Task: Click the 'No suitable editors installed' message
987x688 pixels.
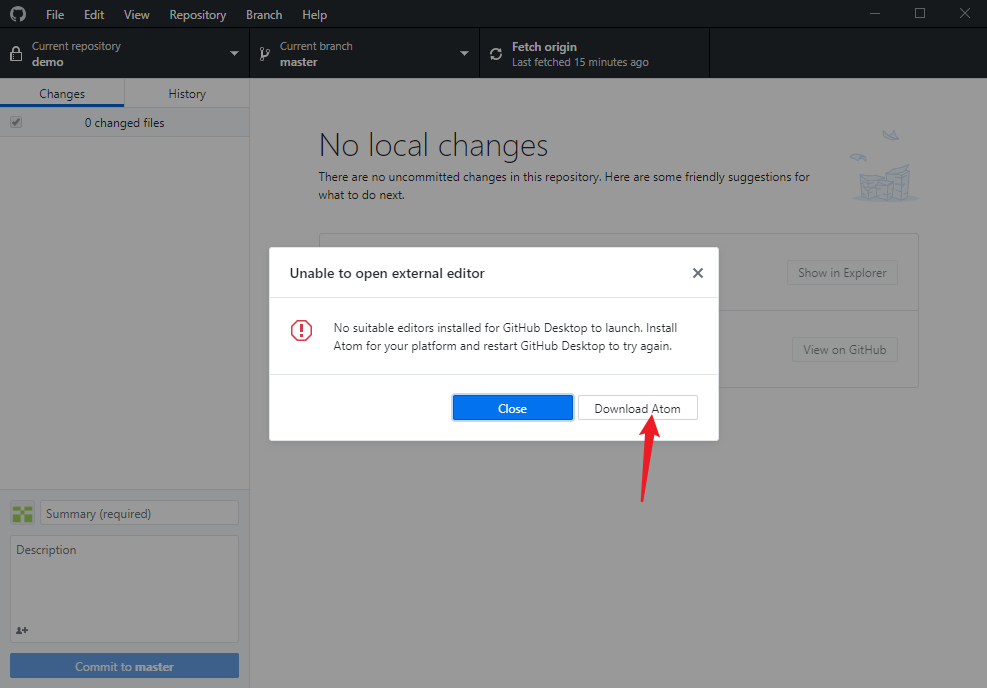Action: tap(505, 337)
